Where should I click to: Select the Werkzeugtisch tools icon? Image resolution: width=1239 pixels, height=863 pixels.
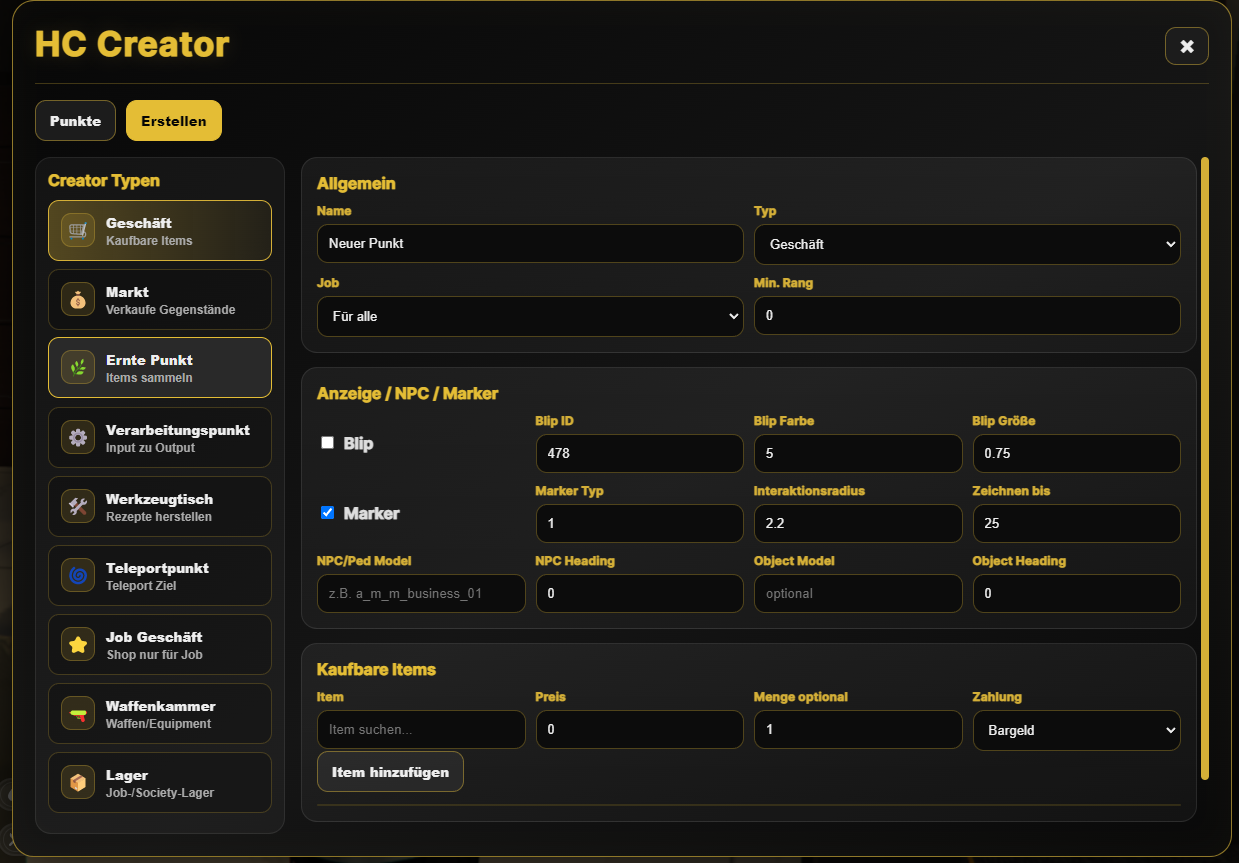[78, 507]
